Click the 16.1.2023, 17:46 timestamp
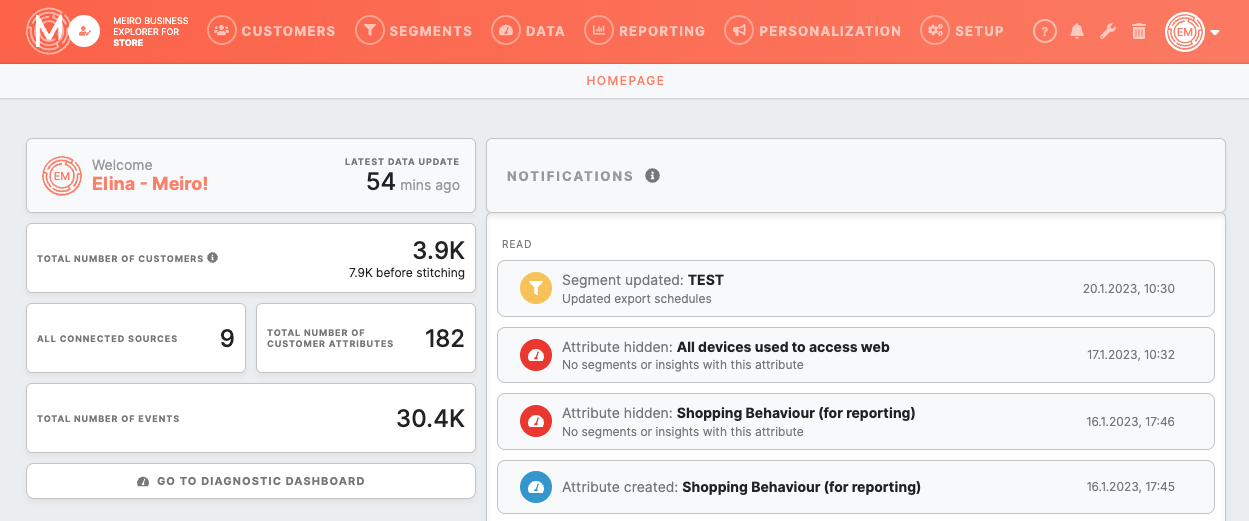This screenshot has width=1249, height=521. [1131, 422]
